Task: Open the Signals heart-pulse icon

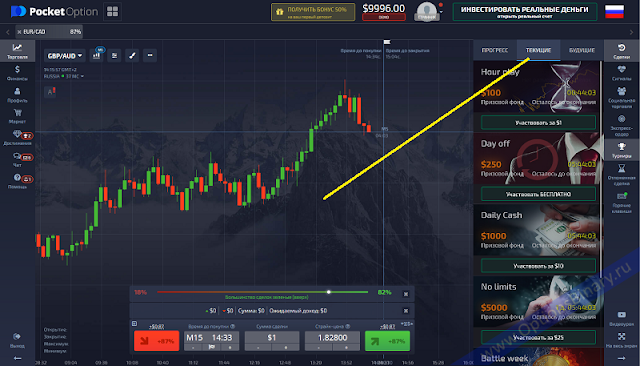Action: 621,73
